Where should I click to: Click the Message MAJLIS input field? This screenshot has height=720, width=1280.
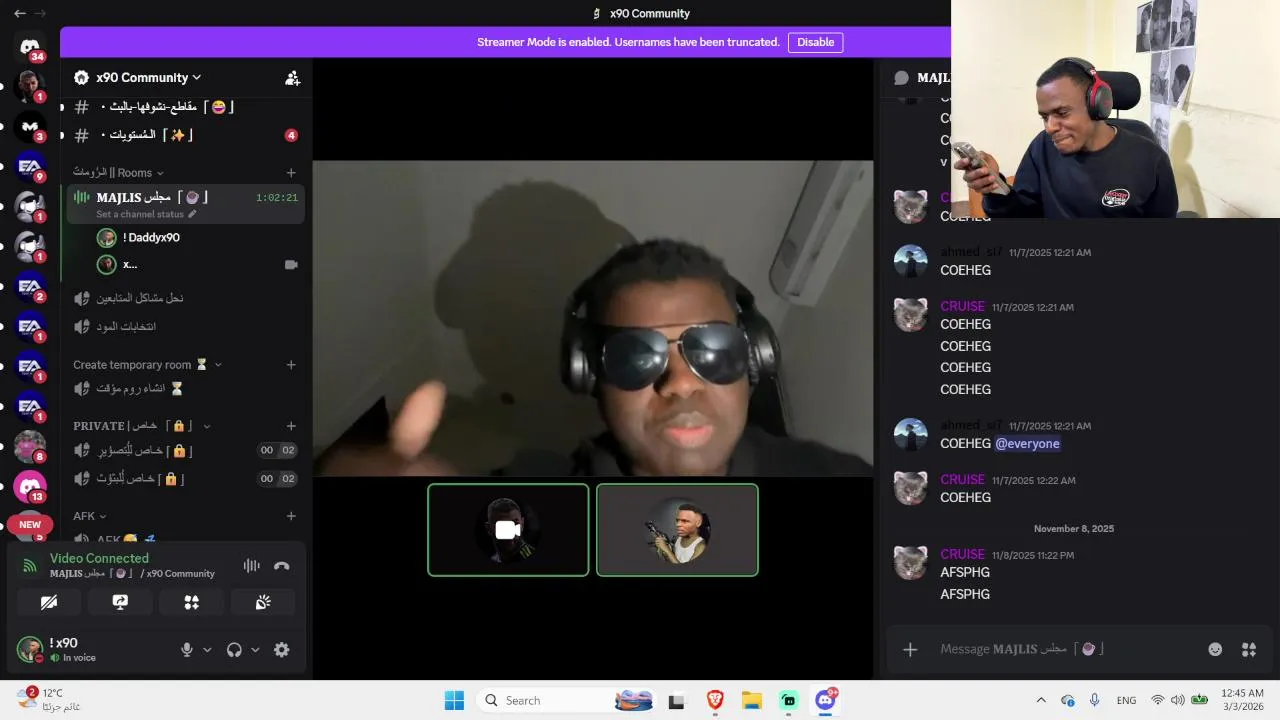pos(1060,649)
